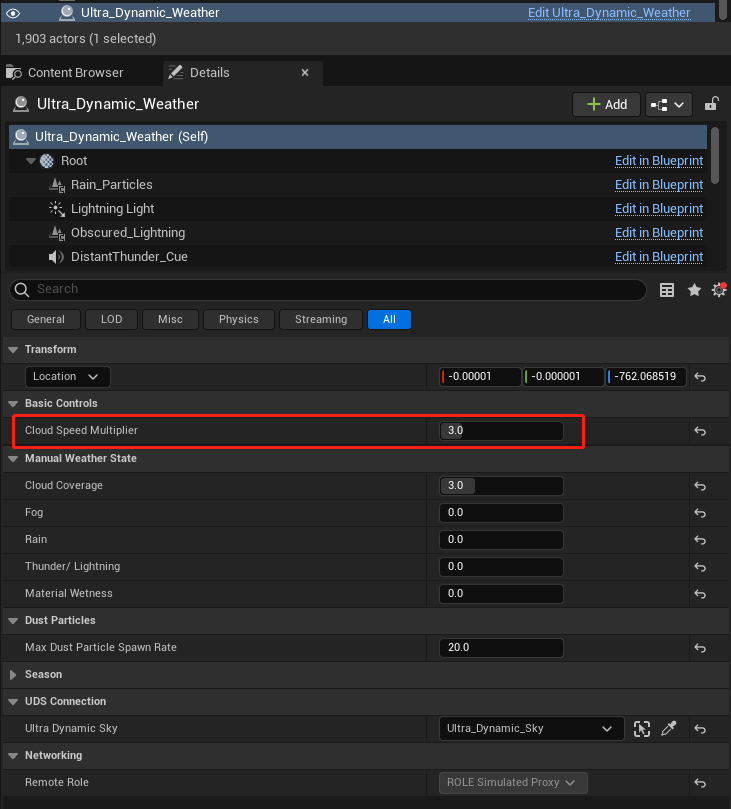The height and width of the screenshot is (809, 731).
Task: Select the Physics filter tab
Action: point(238,320)
